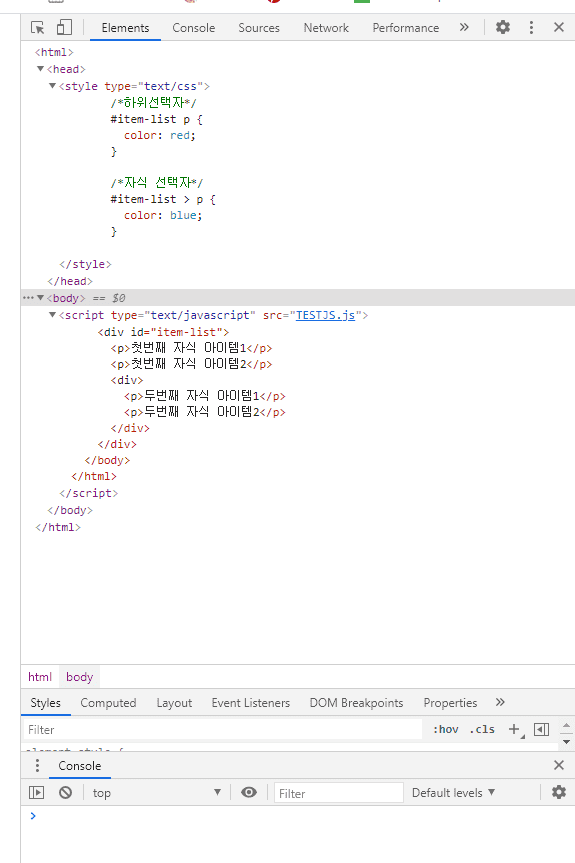Follow the TESTJS.js source link
Screen dimensions: 575x863
[x=326, y=315]
